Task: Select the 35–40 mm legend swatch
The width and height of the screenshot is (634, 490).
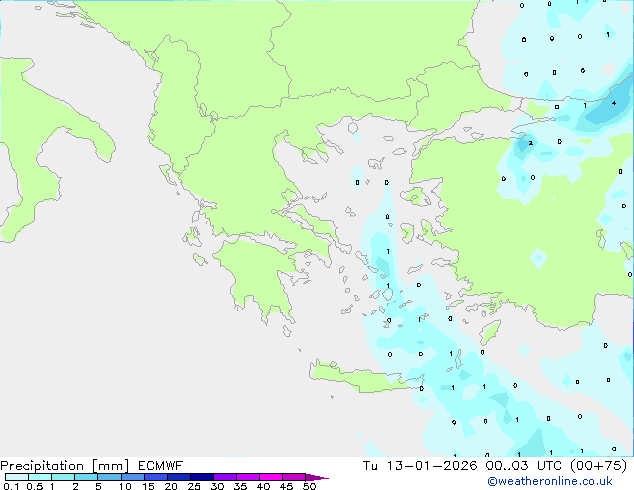Action: pyautogui.click(x=248, y=477)
